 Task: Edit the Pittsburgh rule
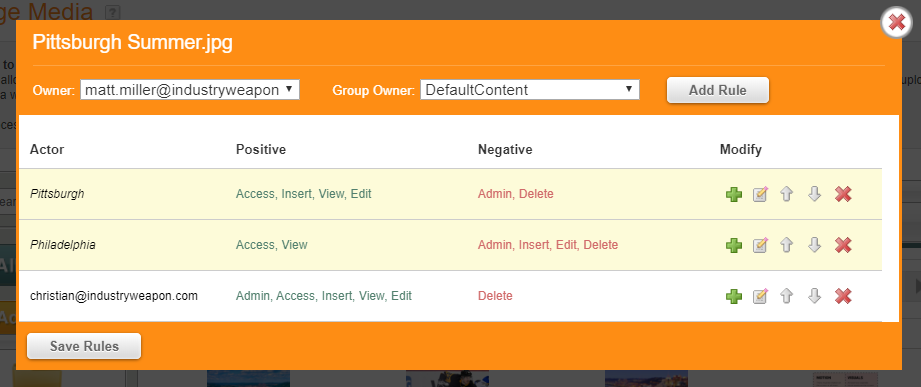point(760,194)
